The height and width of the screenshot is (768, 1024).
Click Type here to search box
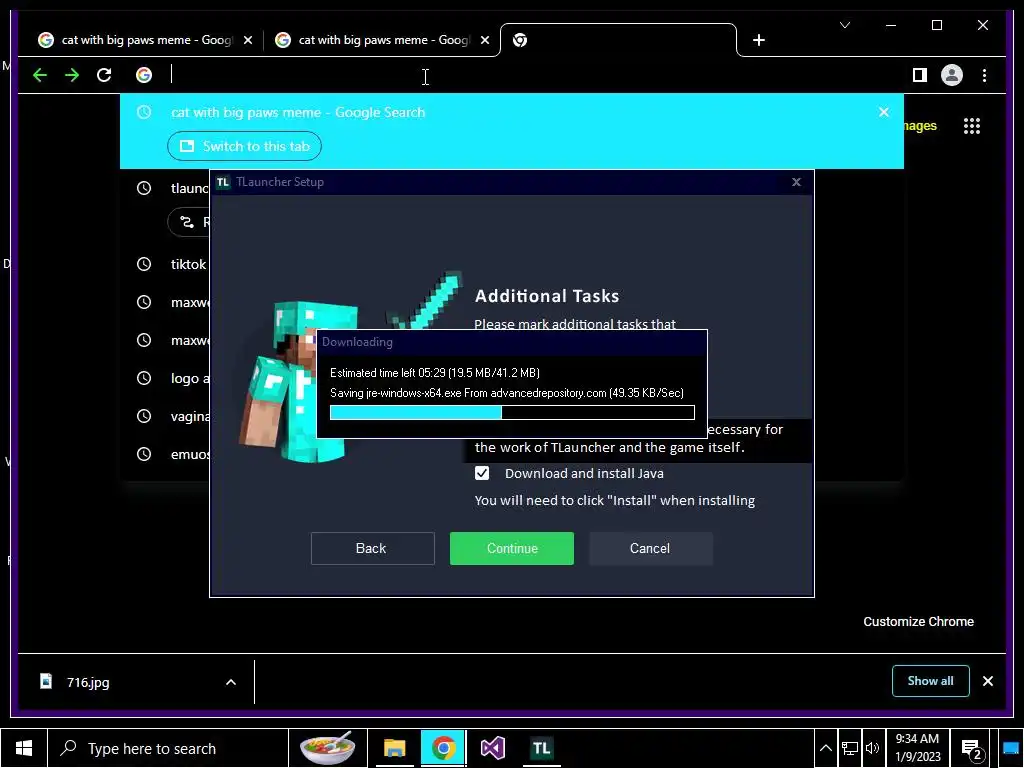(168, 748)
